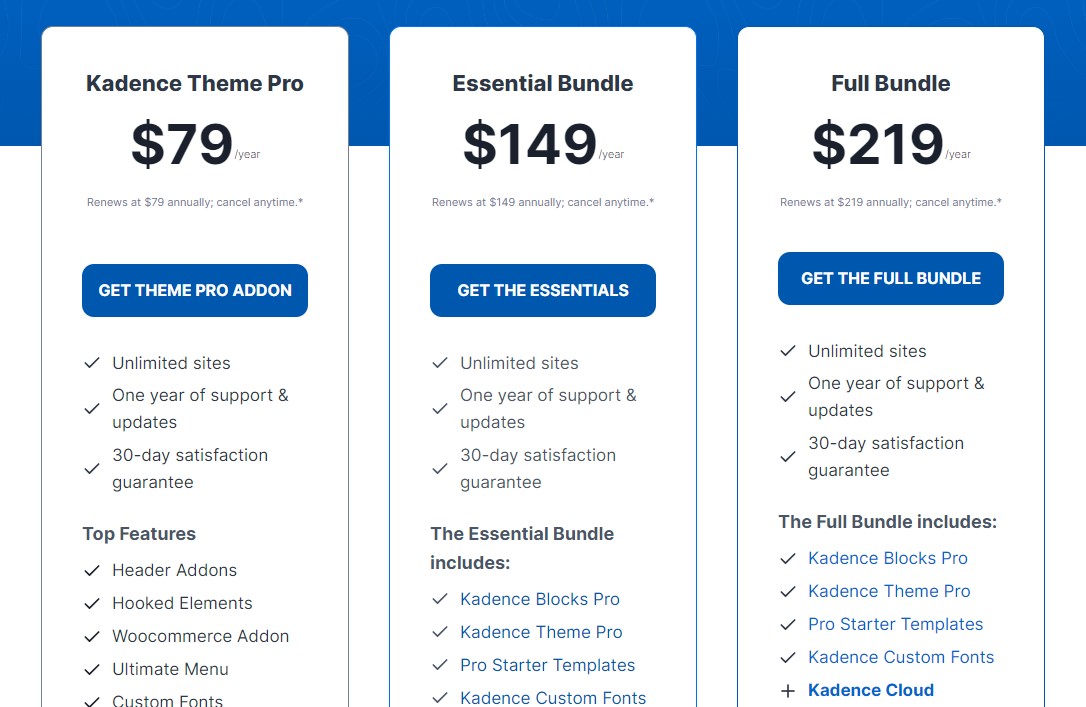Click checkmark icon beside Header Addons

click(91, 571)
